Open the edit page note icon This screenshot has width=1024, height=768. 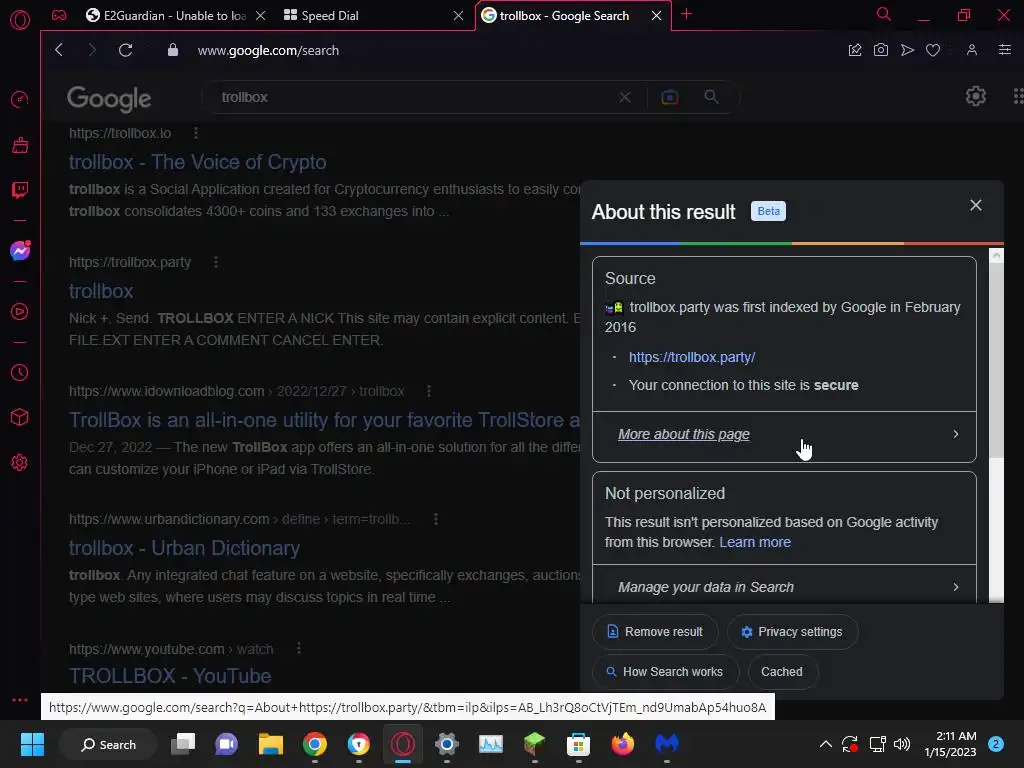[x=855, y=50]
